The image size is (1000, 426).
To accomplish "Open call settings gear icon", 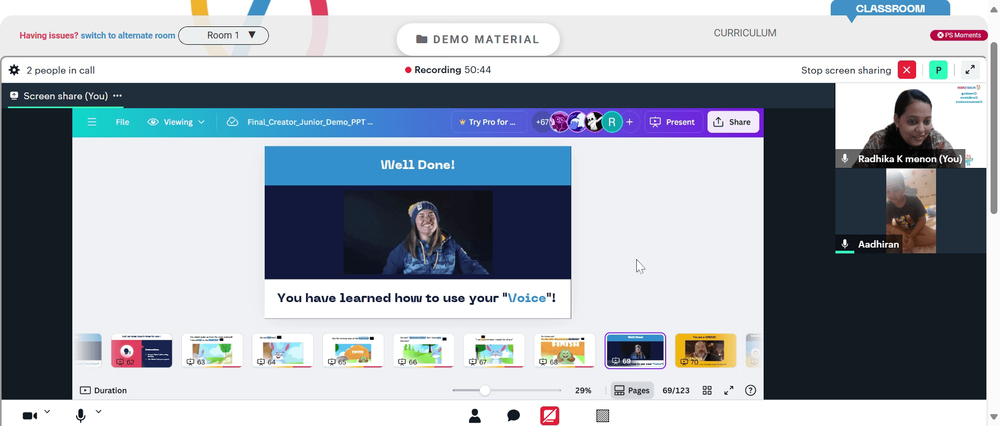I will coord(14,70).
